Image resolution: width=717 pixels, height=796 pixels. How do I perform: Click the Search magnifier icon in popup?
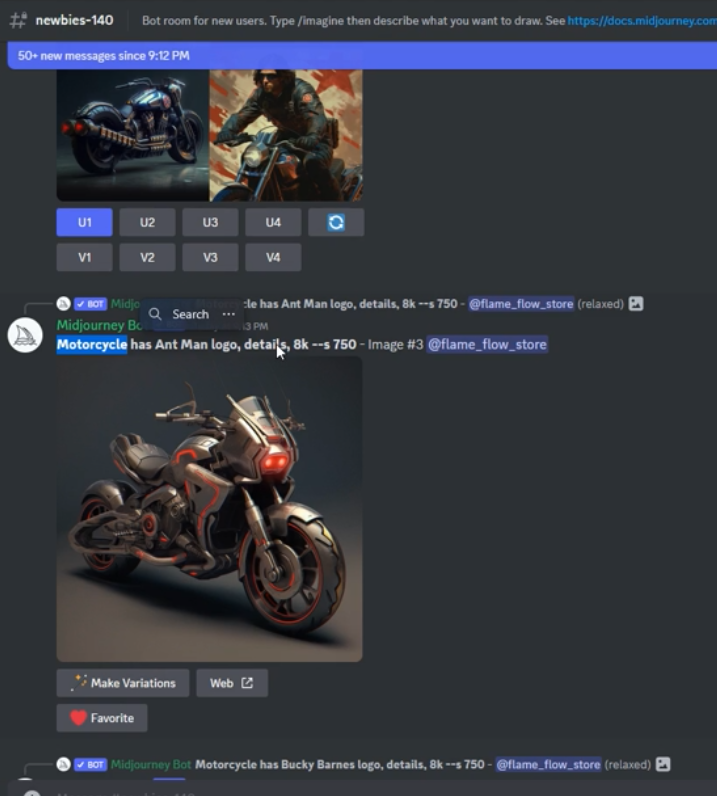(155, 314)
